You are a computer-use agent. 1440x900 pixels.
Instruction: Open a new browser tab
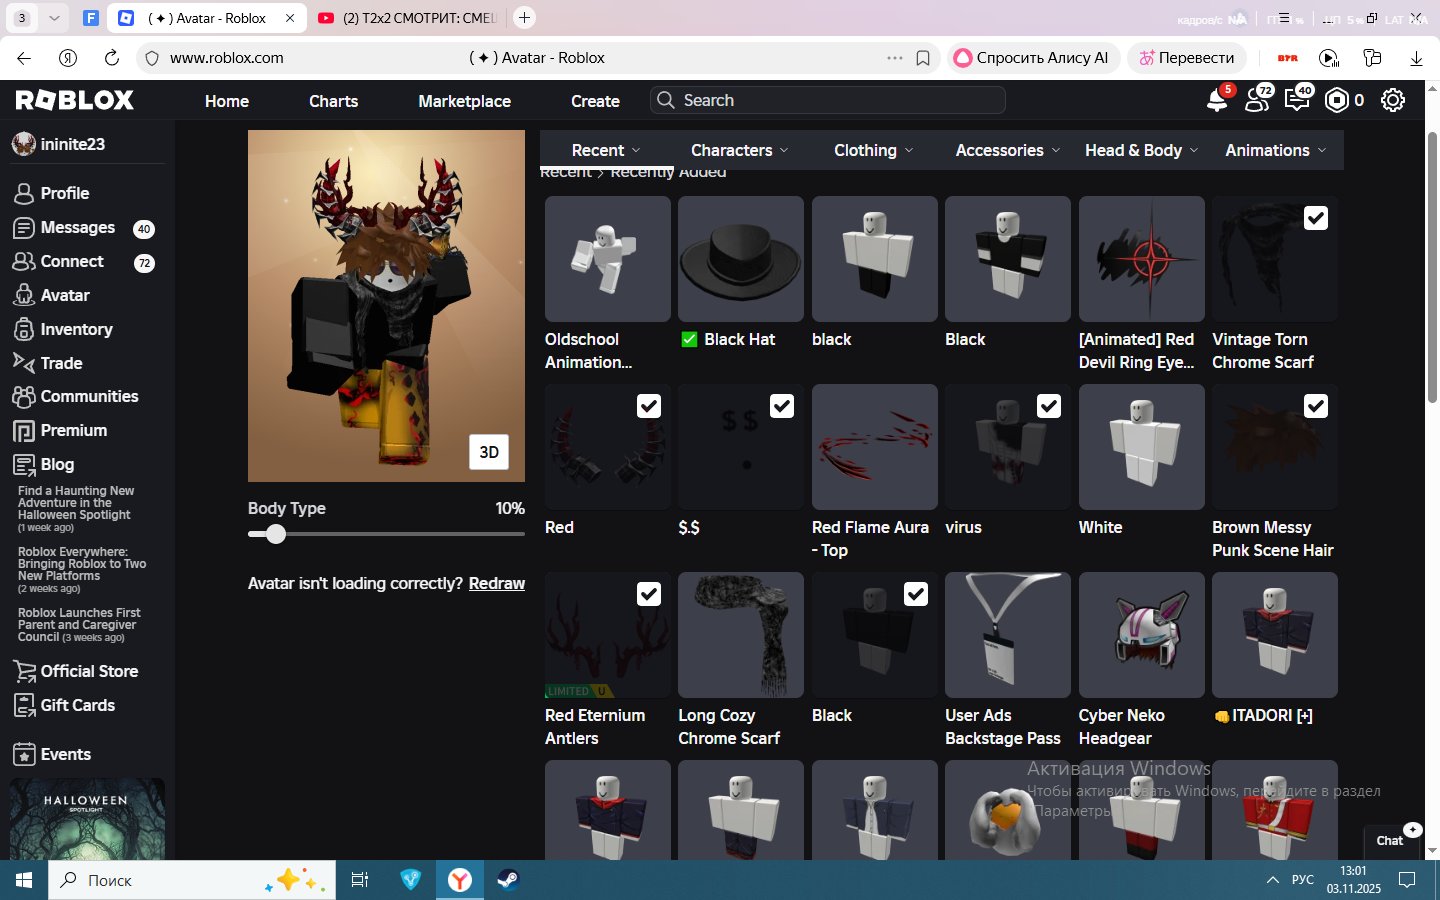(524, 17)
